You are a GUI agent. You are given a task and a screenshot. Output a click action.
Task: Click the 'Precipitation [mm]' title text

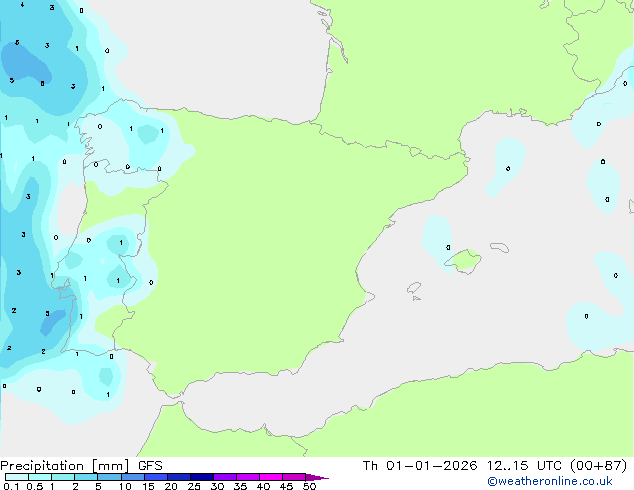tap(65, 466)
